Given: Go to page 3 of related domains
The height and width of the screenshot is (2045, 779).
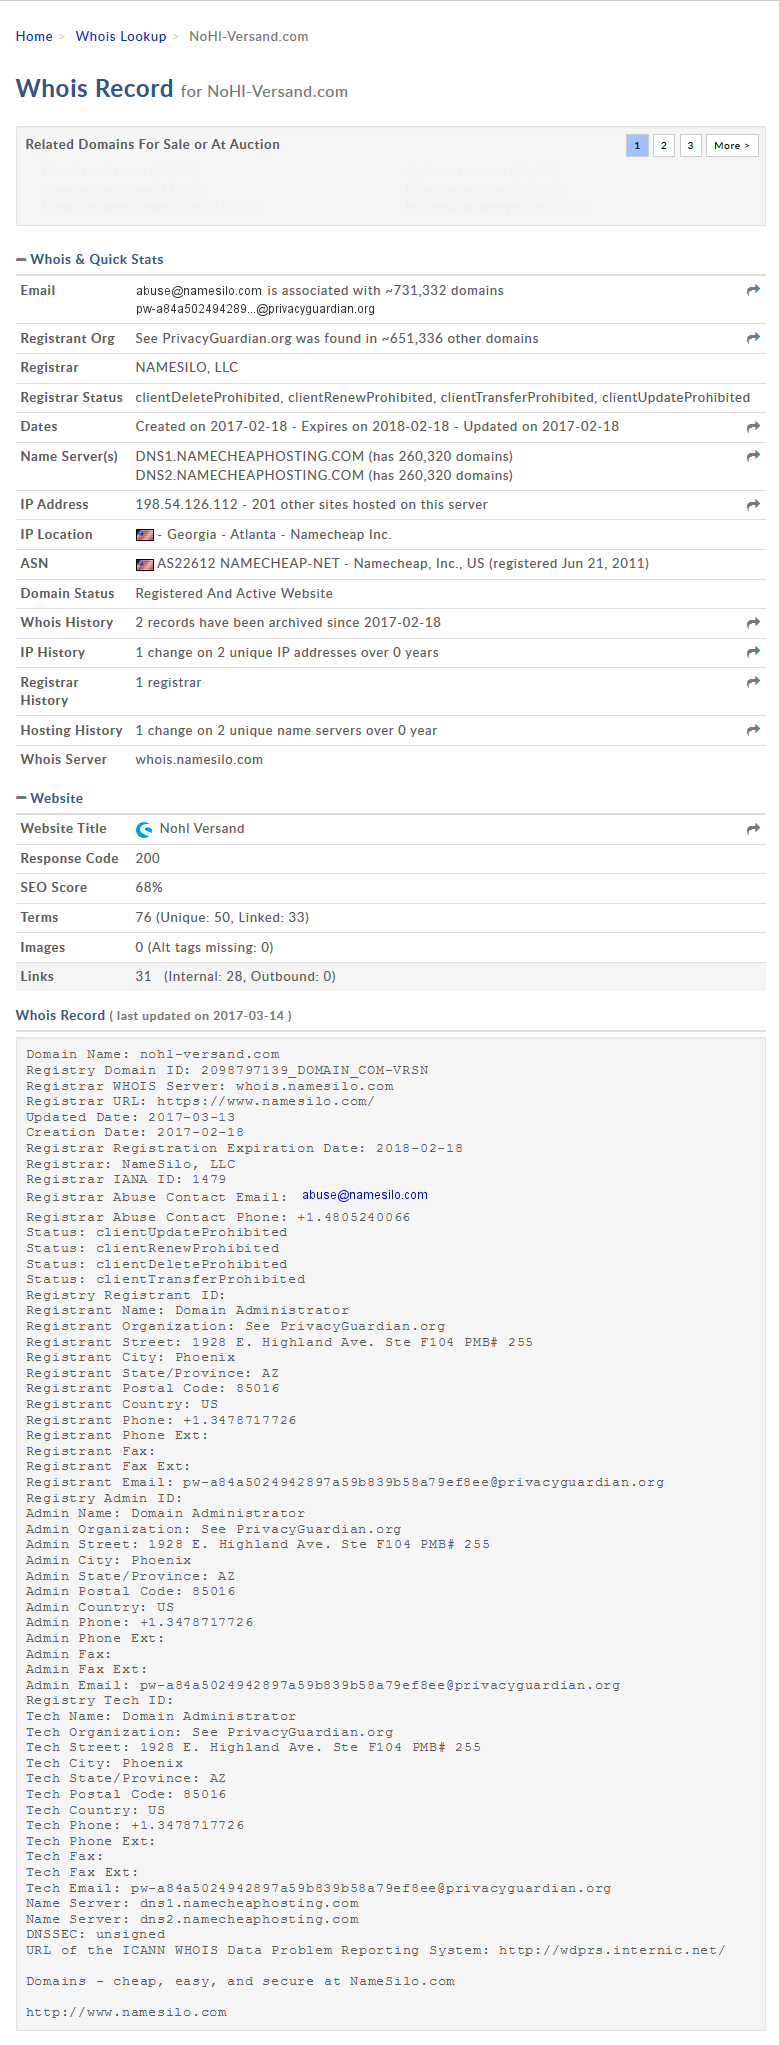Looking at the screenshot, I should 690,145.
